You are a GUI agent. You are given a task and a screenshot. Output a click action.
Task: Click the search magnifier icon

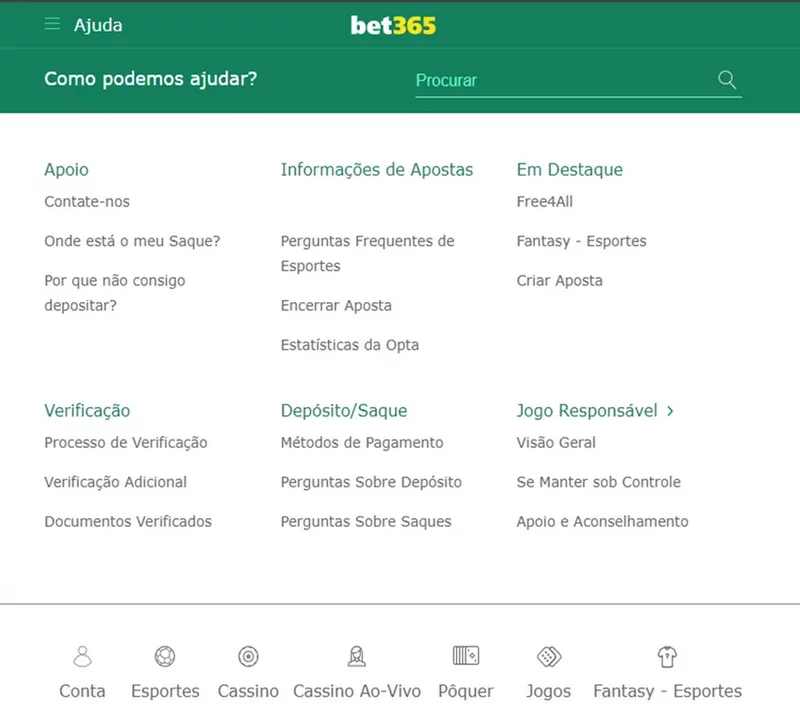(727, 80)
